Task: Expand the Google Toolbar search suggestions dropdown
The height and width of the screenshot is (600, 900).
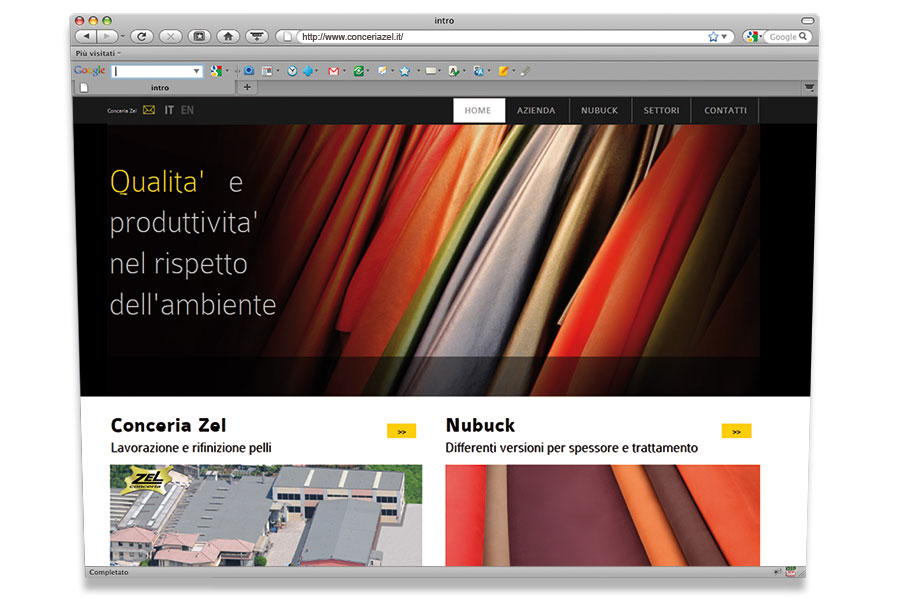Action: (x=197, y=71)
